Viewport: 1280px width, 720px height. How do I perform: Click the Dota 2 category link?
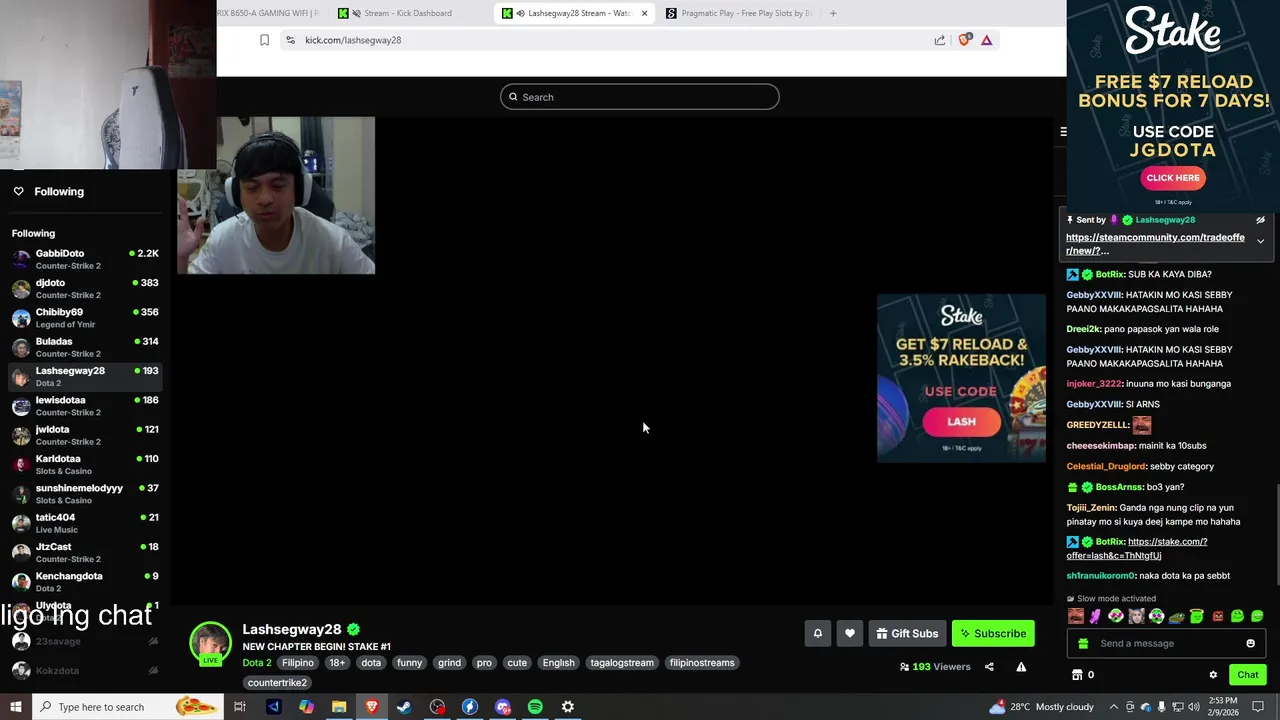pos(257,663)
